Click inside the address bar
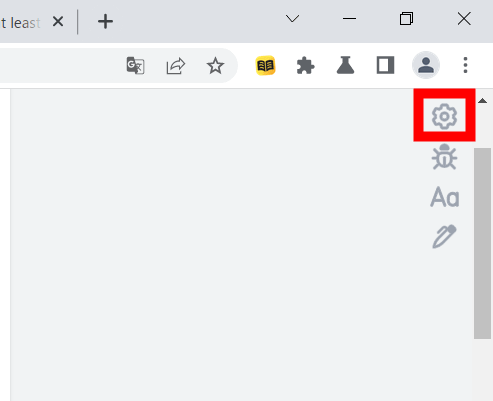 click(60, 65)
